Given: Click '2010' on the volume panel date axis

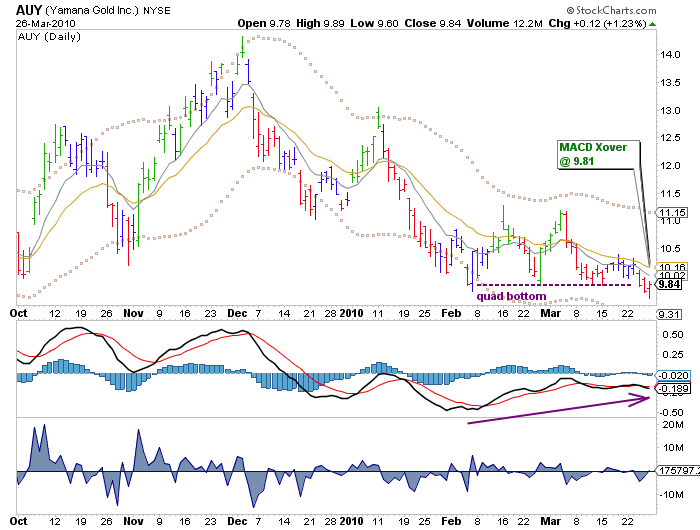Looking at the screenshot, I should point(351,521).
